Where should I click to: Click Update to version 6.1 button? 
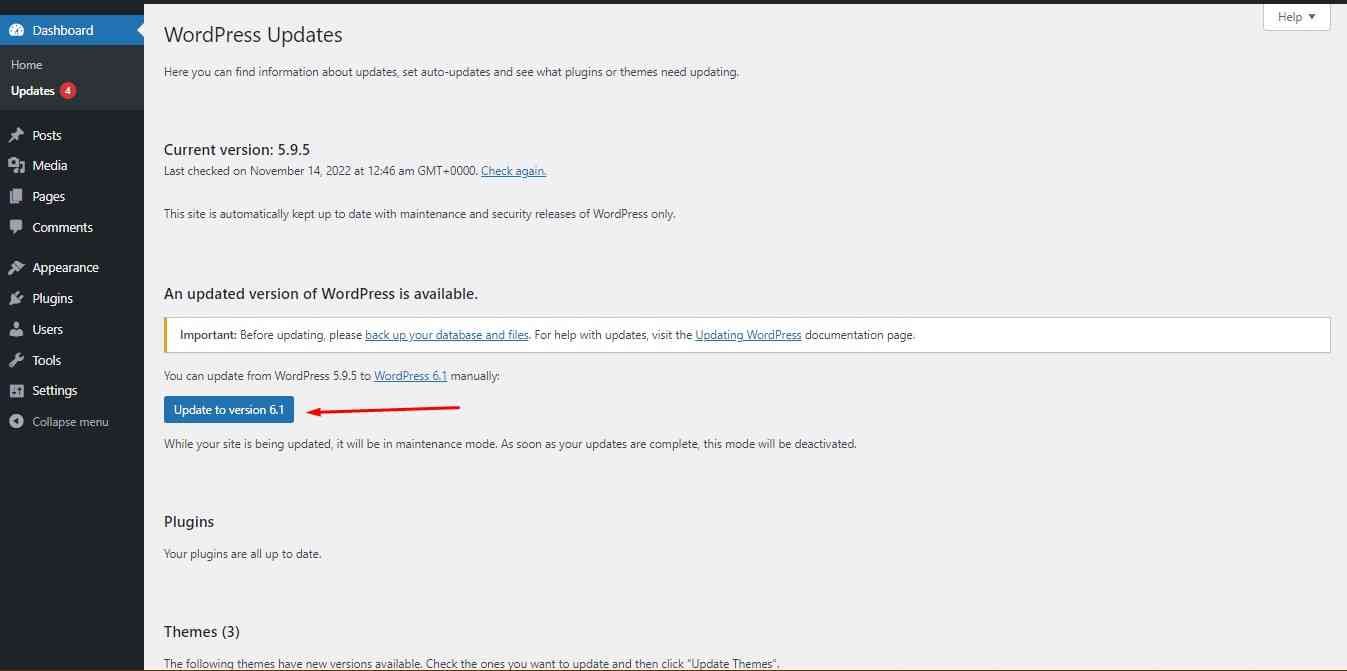pos(229,410)
